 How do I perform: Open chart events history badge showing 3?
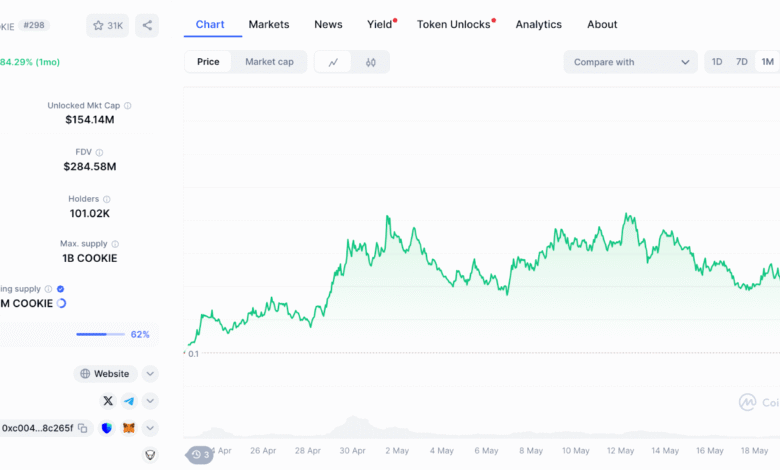(x=200, y=455)
